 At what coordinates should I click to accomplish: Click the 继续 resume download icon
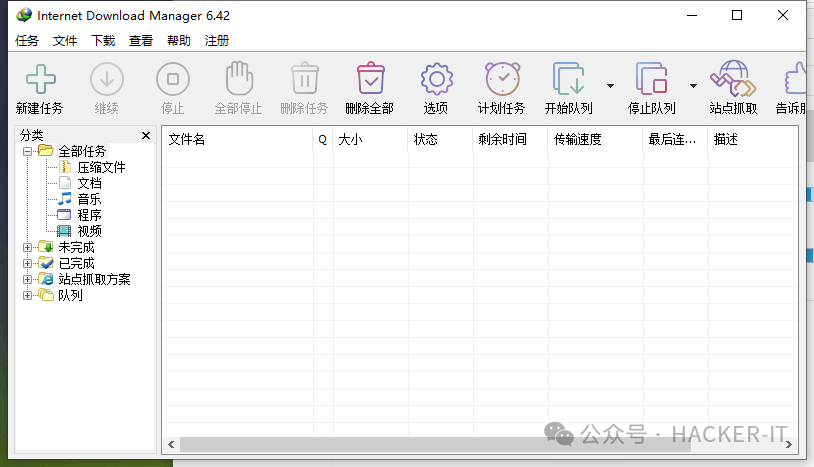[x=107, y=79]
